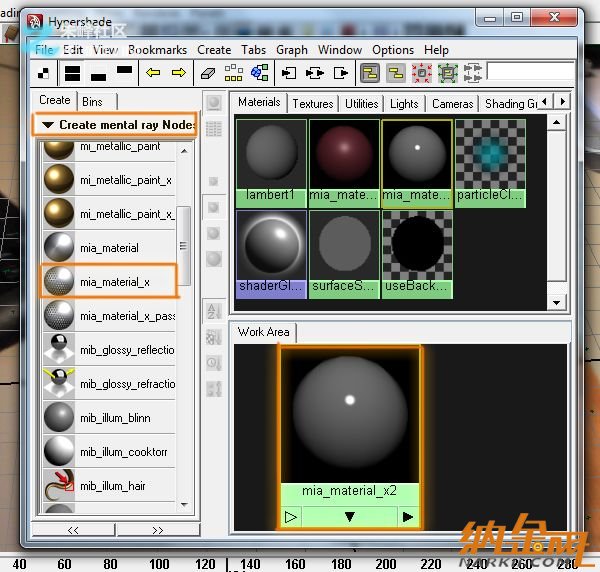Switch to the Textures tab
The width and height of the screenshot is (600, 572).
[x=312, y=103]
